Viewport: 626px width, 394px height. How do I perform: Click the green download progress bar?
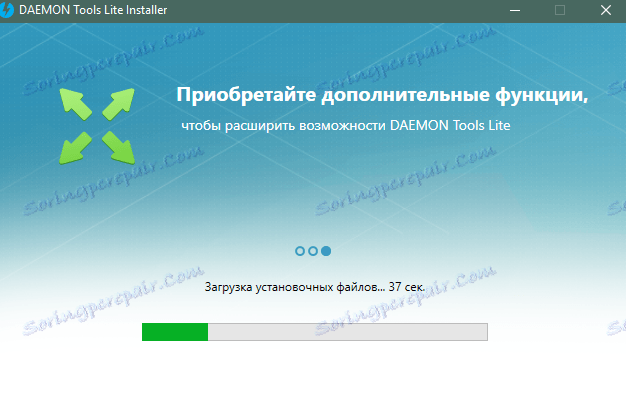315,332
